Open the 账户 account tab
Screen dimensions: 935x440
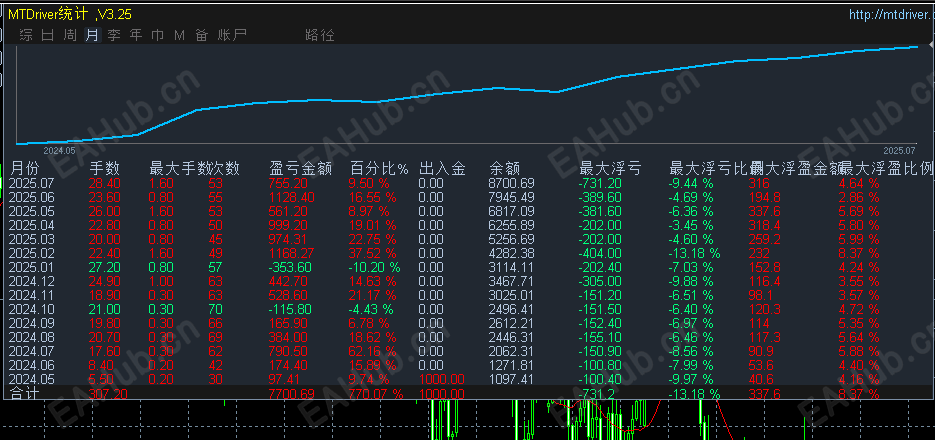tap(232, 35)
